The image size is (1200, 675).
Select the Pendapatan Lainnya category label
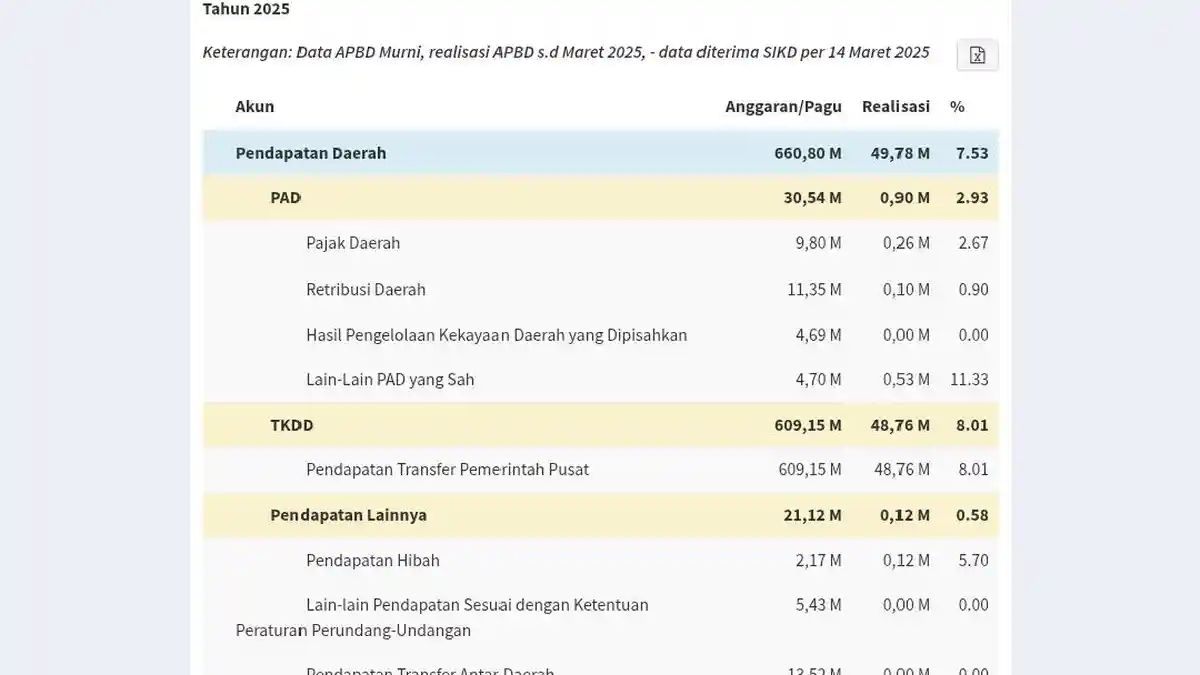coord(348,515)
